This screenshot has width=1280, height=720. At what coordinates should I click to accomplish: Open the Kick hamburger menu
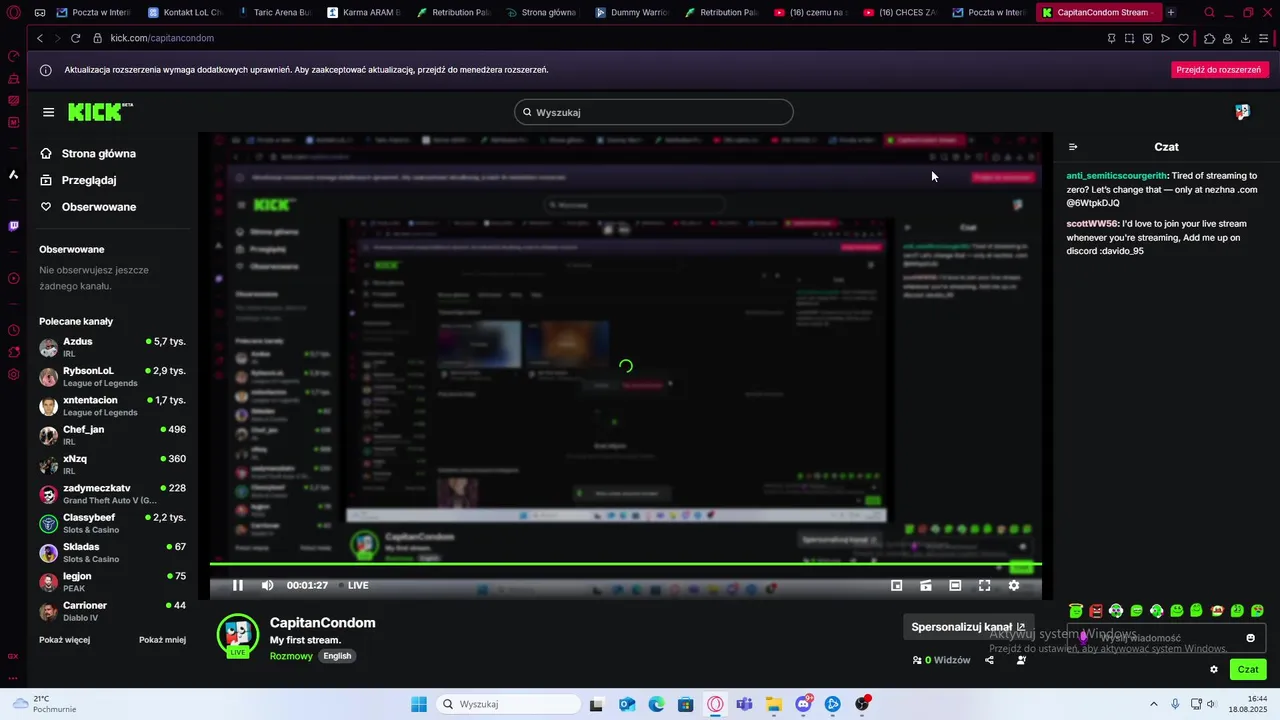[x=48, y=112]
